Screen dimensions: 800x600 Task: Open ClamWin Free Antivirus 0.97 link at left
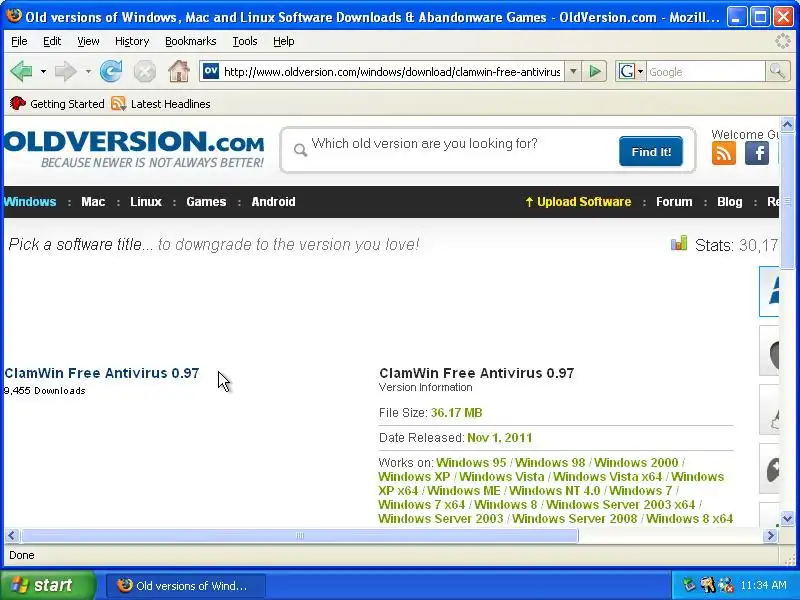pos(102,373)
